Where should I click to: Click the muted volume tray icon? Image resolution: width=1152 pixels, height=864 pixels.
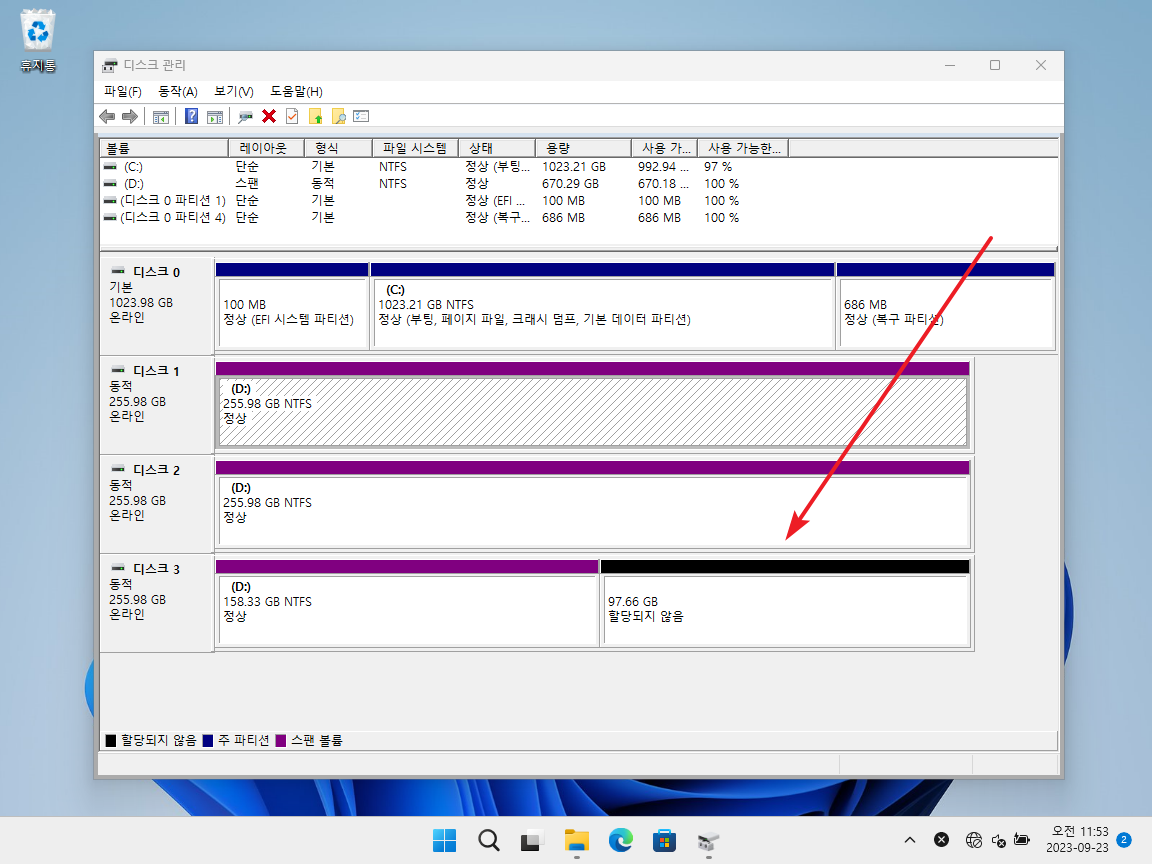pos(998,840)
